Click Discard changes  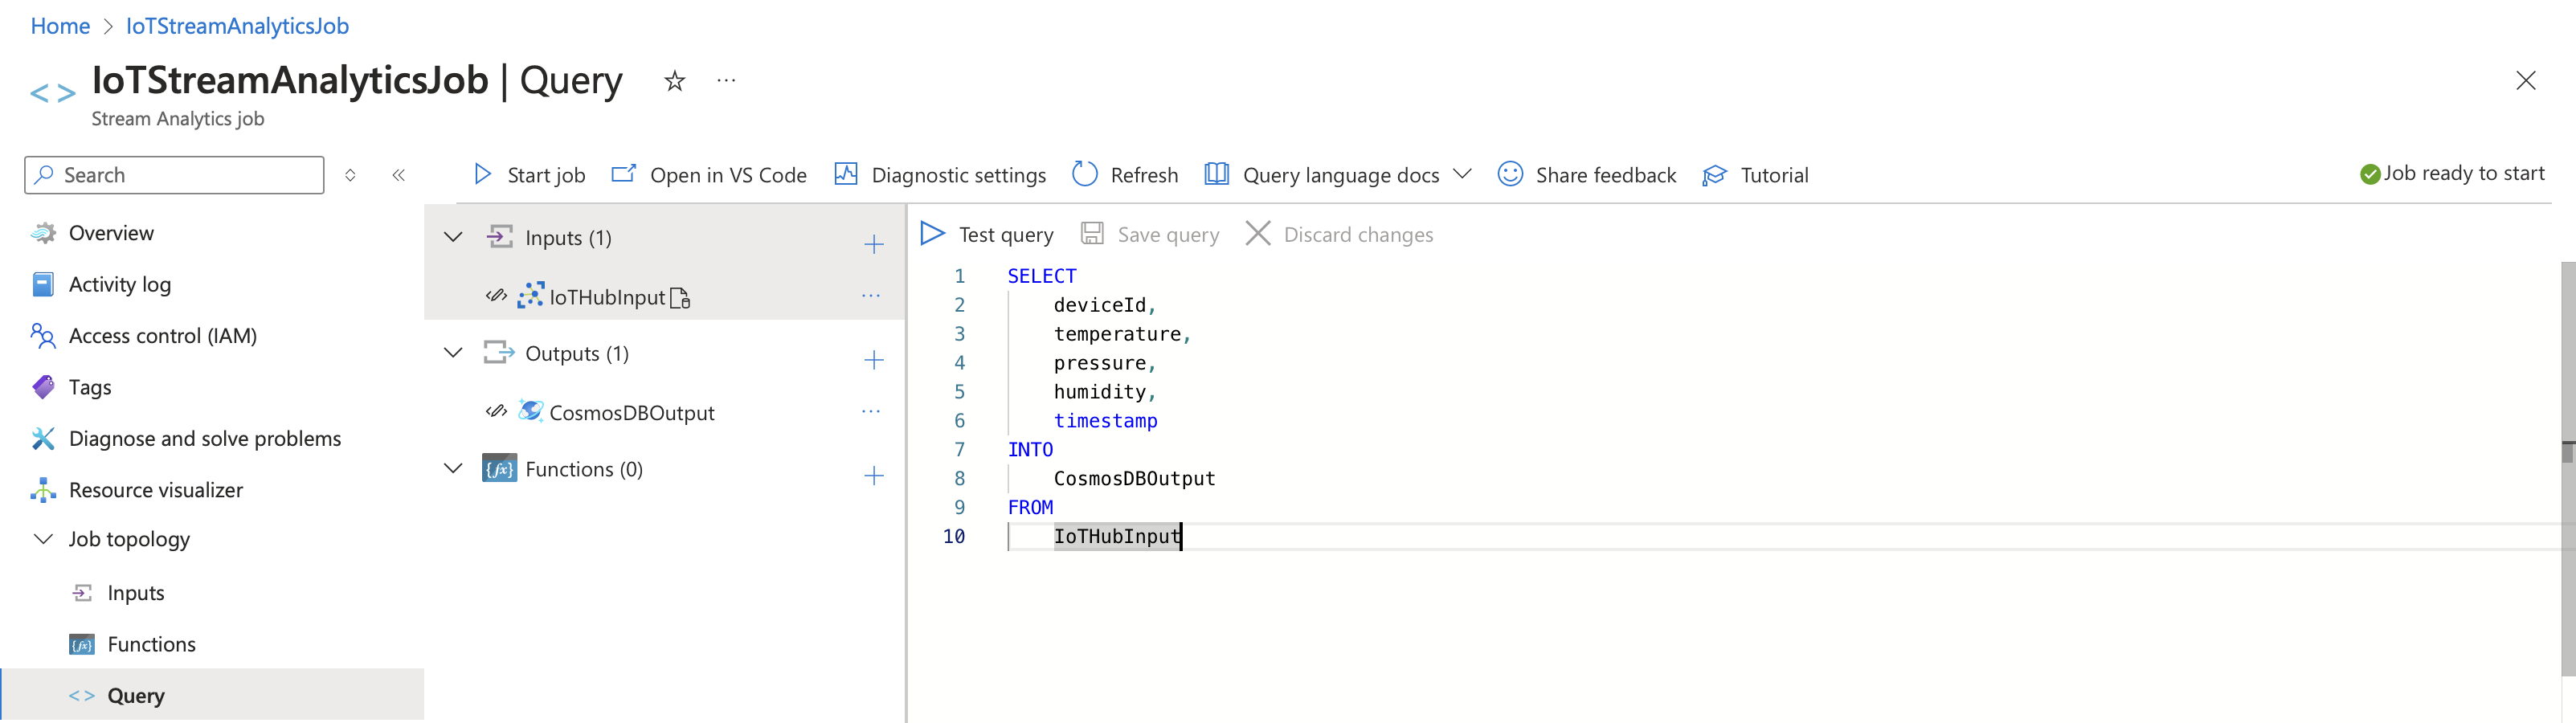pos(1339,234)
